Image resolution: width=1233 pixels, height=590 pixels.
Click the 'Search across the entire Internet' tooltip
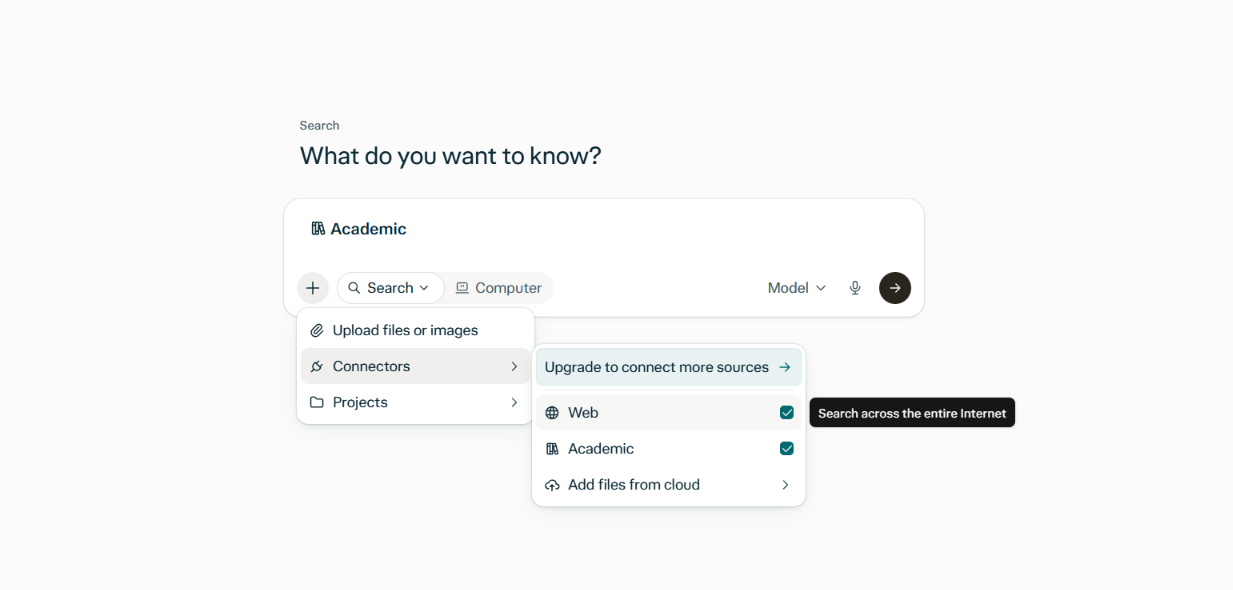point(912,413)
